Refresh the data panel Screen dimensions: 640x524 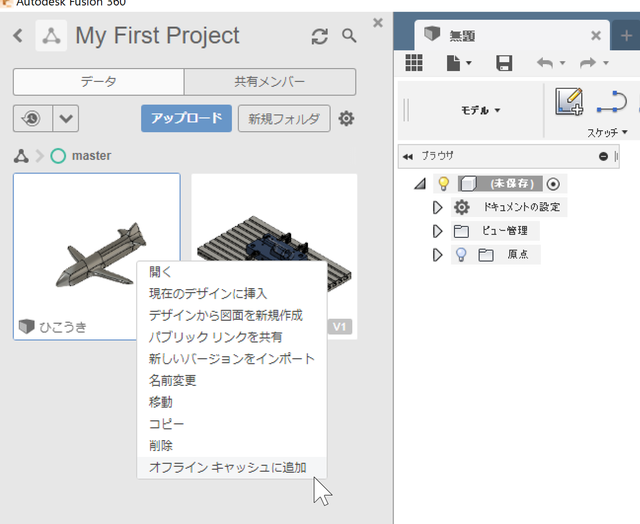point(320,36)
